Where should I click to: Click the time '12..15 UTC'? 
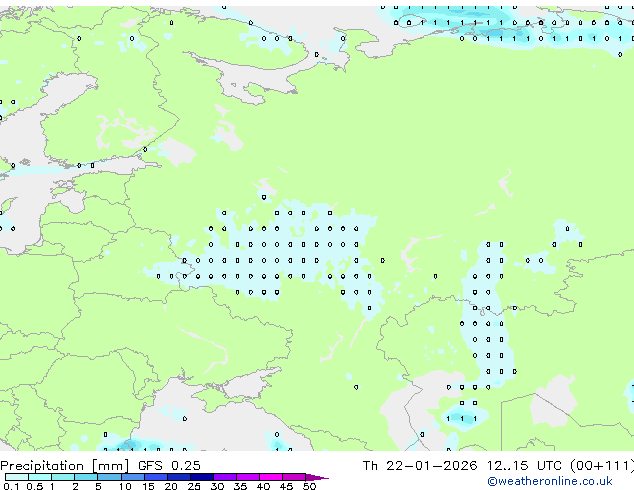coord(524,466)
